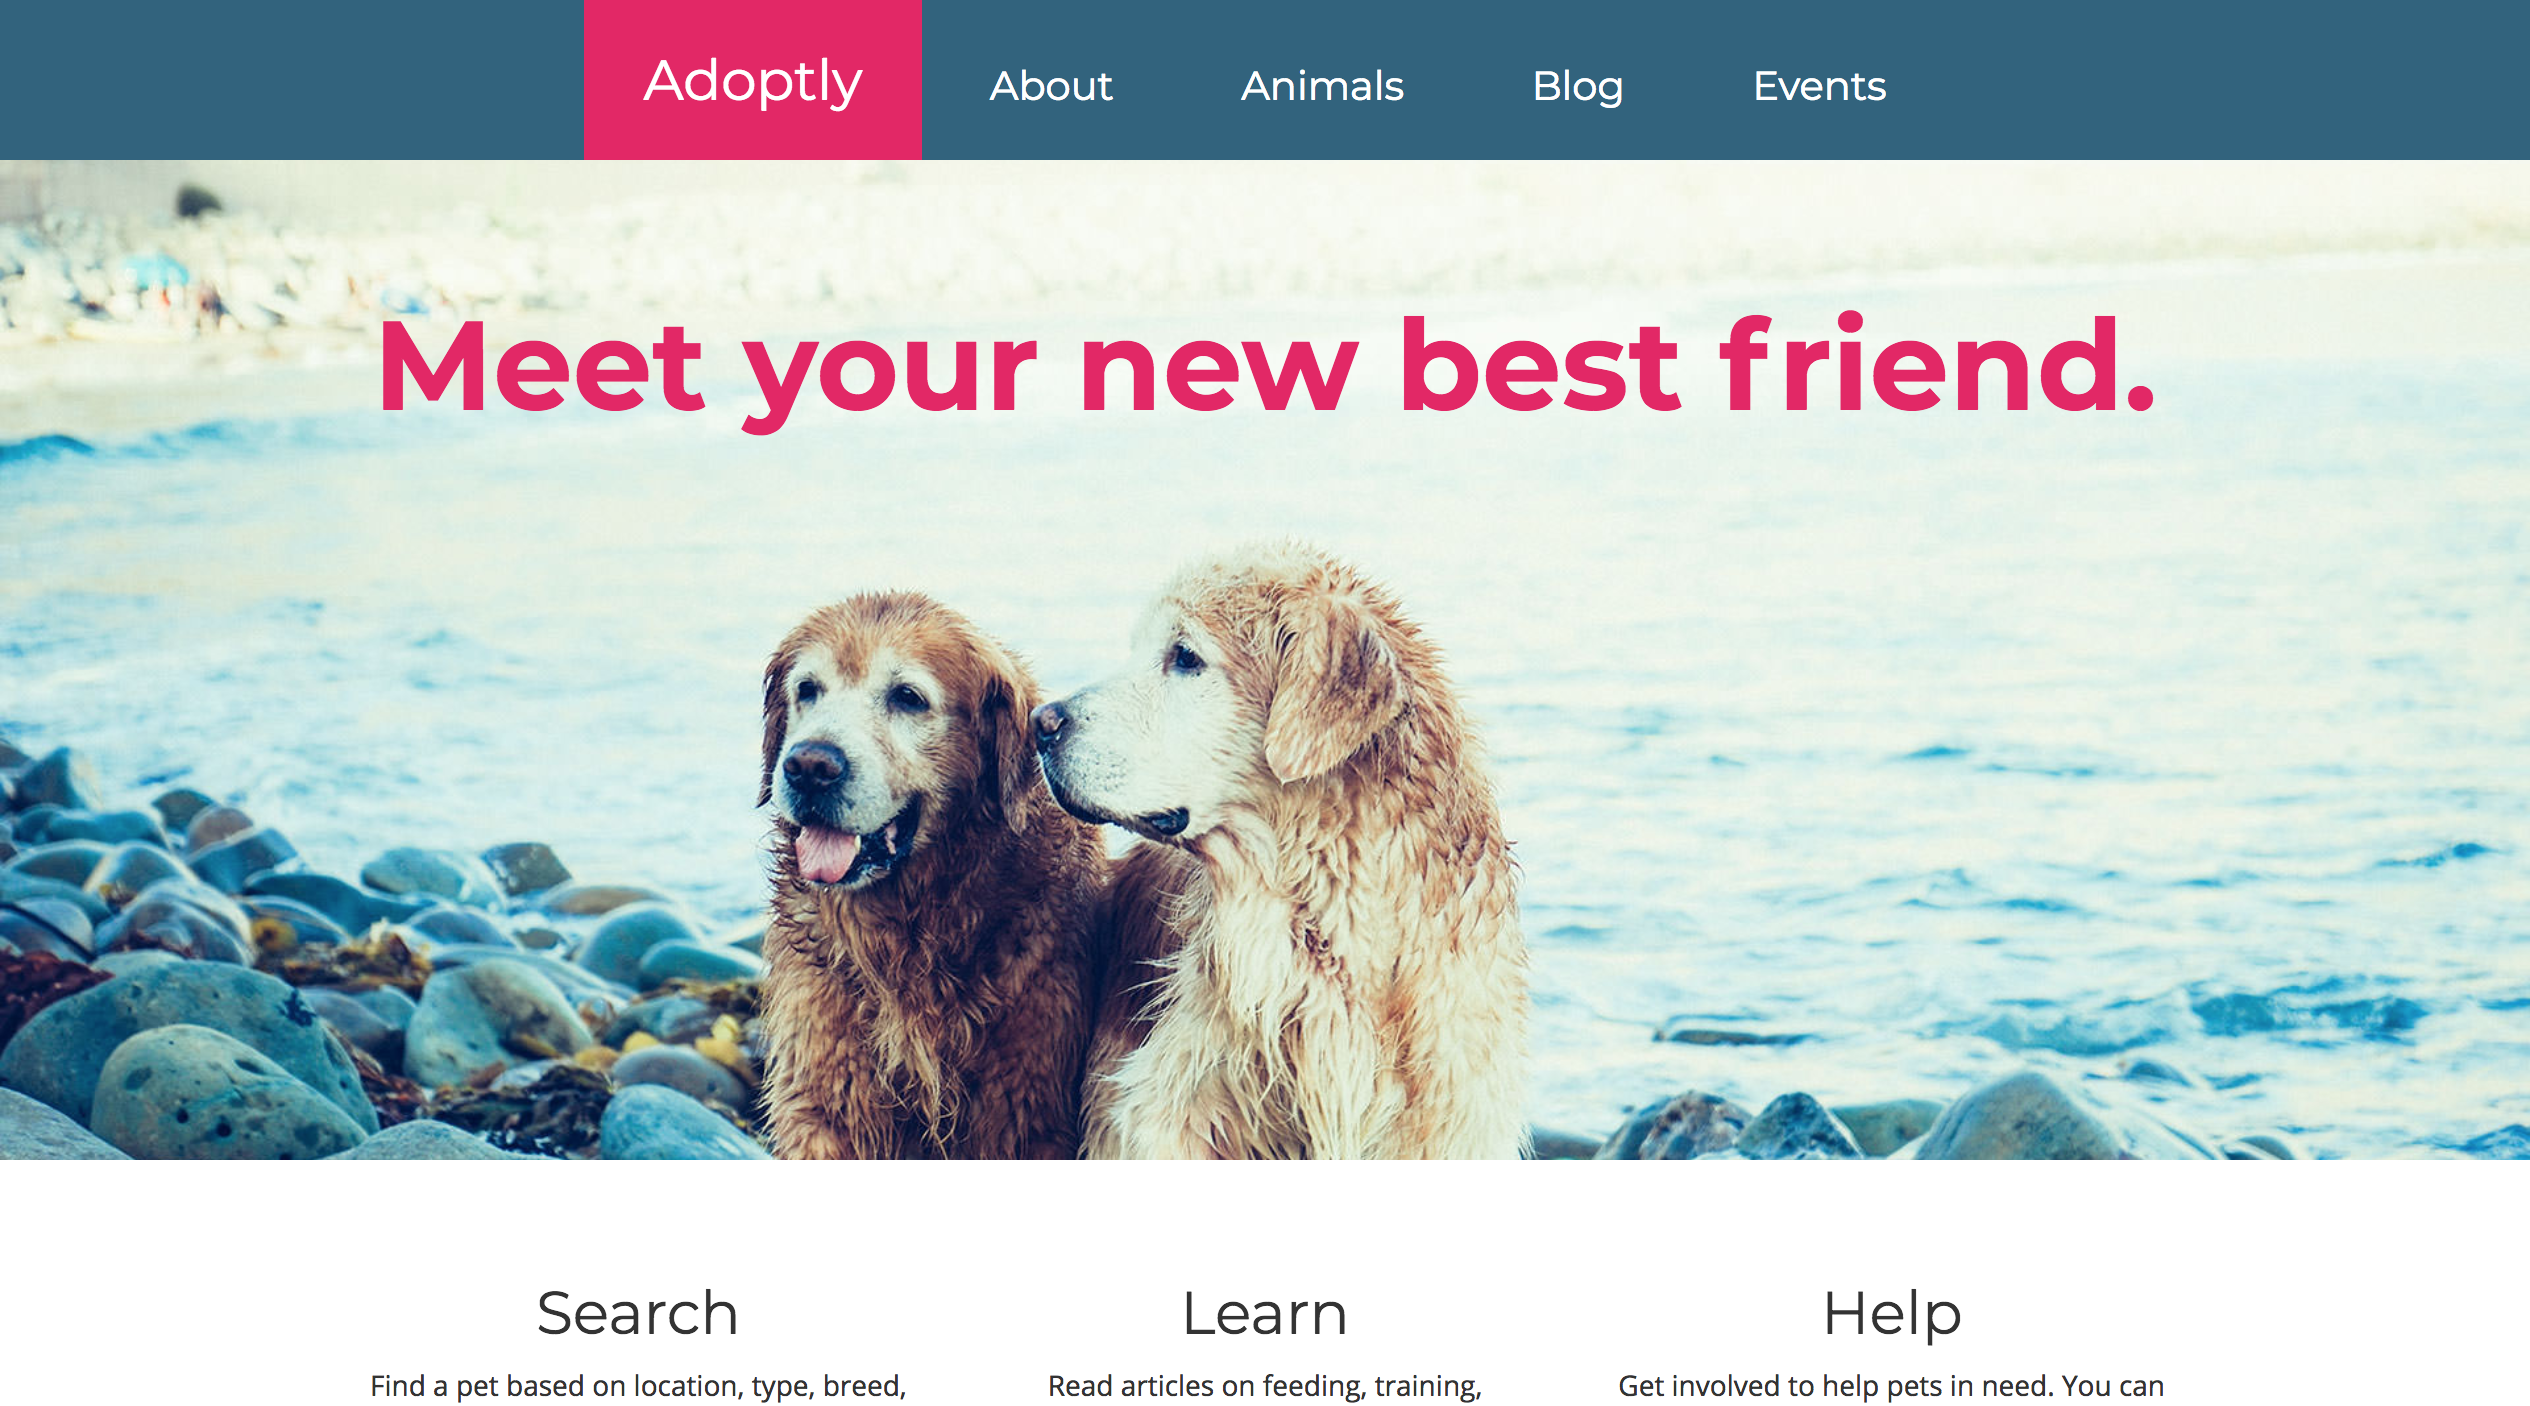This screenshot has width=2530, height=1406.
Task: Select the Learn heading
Action: (1265, 1313)
